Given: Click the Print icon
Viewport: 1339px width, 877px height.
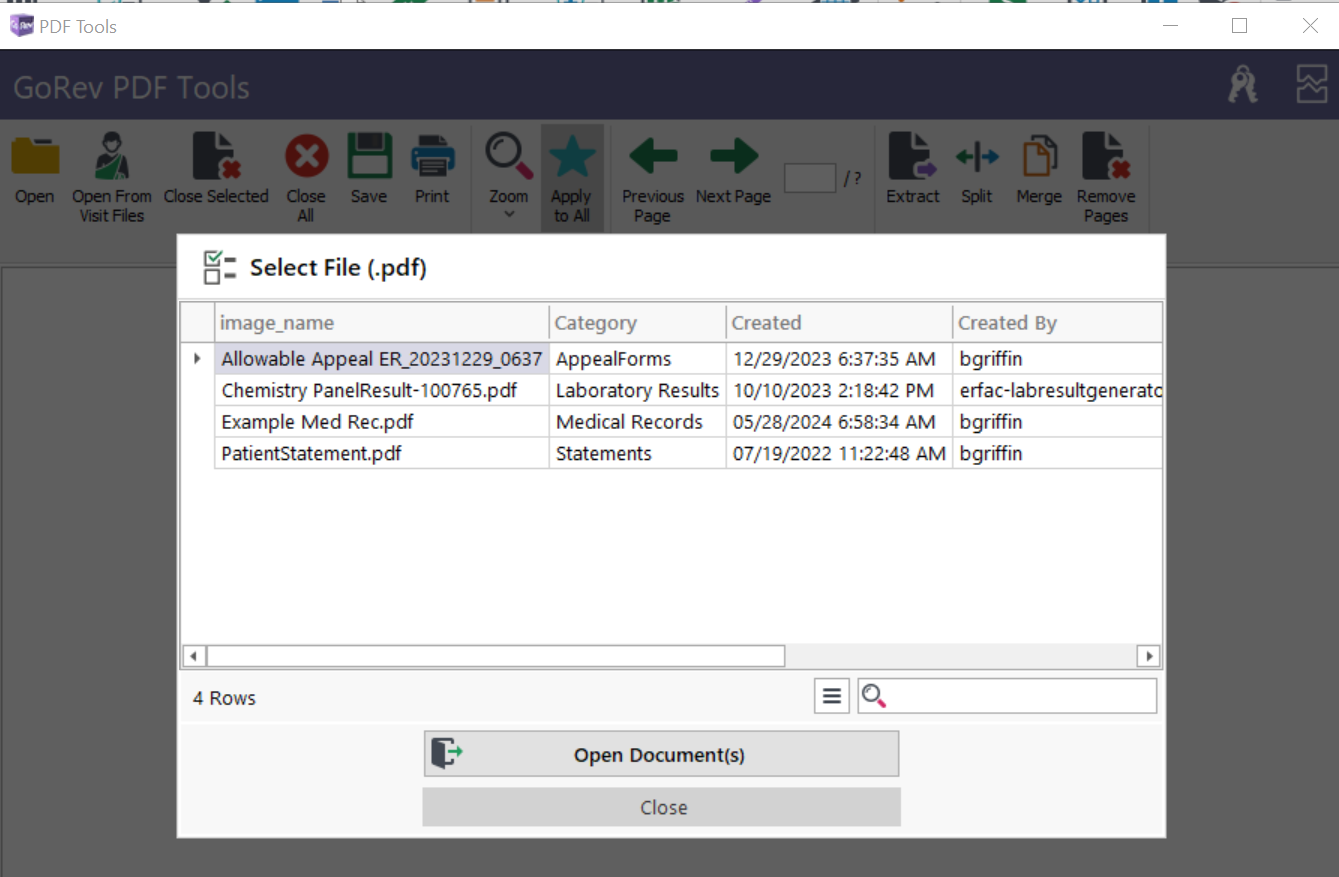Looking at the screenshot, I should (432, 157).
